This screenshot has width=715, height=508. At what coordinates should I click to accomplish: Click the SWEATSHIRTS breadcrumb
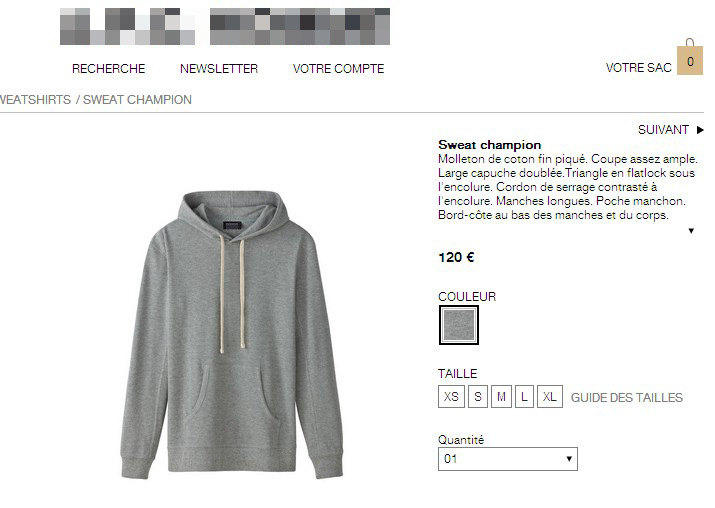(x=36, y=99)
